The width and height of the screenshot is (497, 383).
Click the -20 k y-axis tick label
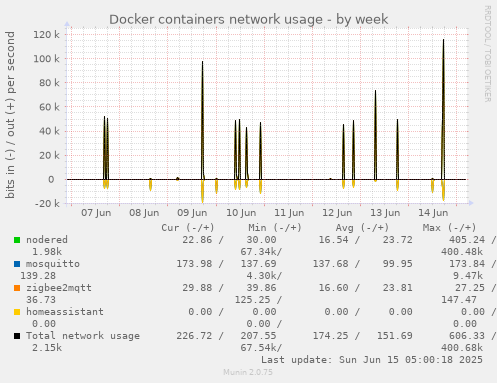pyautogui.click(x=47, y=203)
